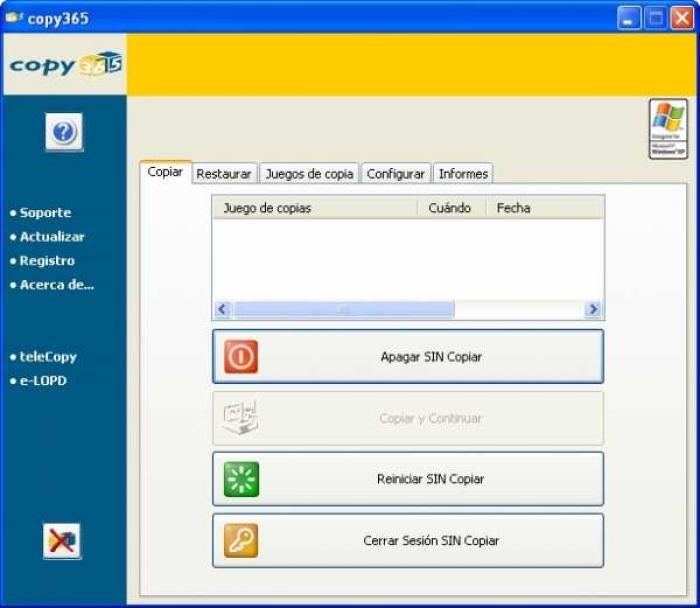
Task: Click Reiniciar SIN Copiar button
Action: pos(408,479)
